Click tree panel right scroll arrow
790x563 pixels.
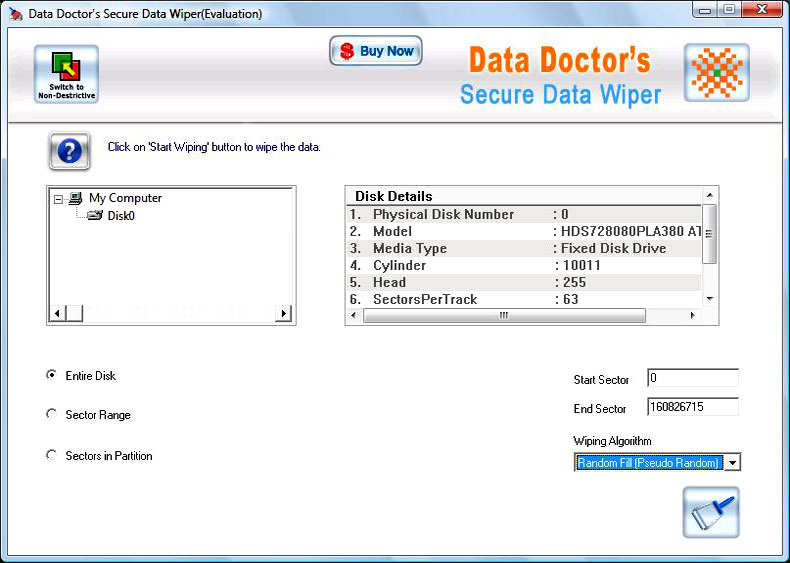(x=284, y=314)
